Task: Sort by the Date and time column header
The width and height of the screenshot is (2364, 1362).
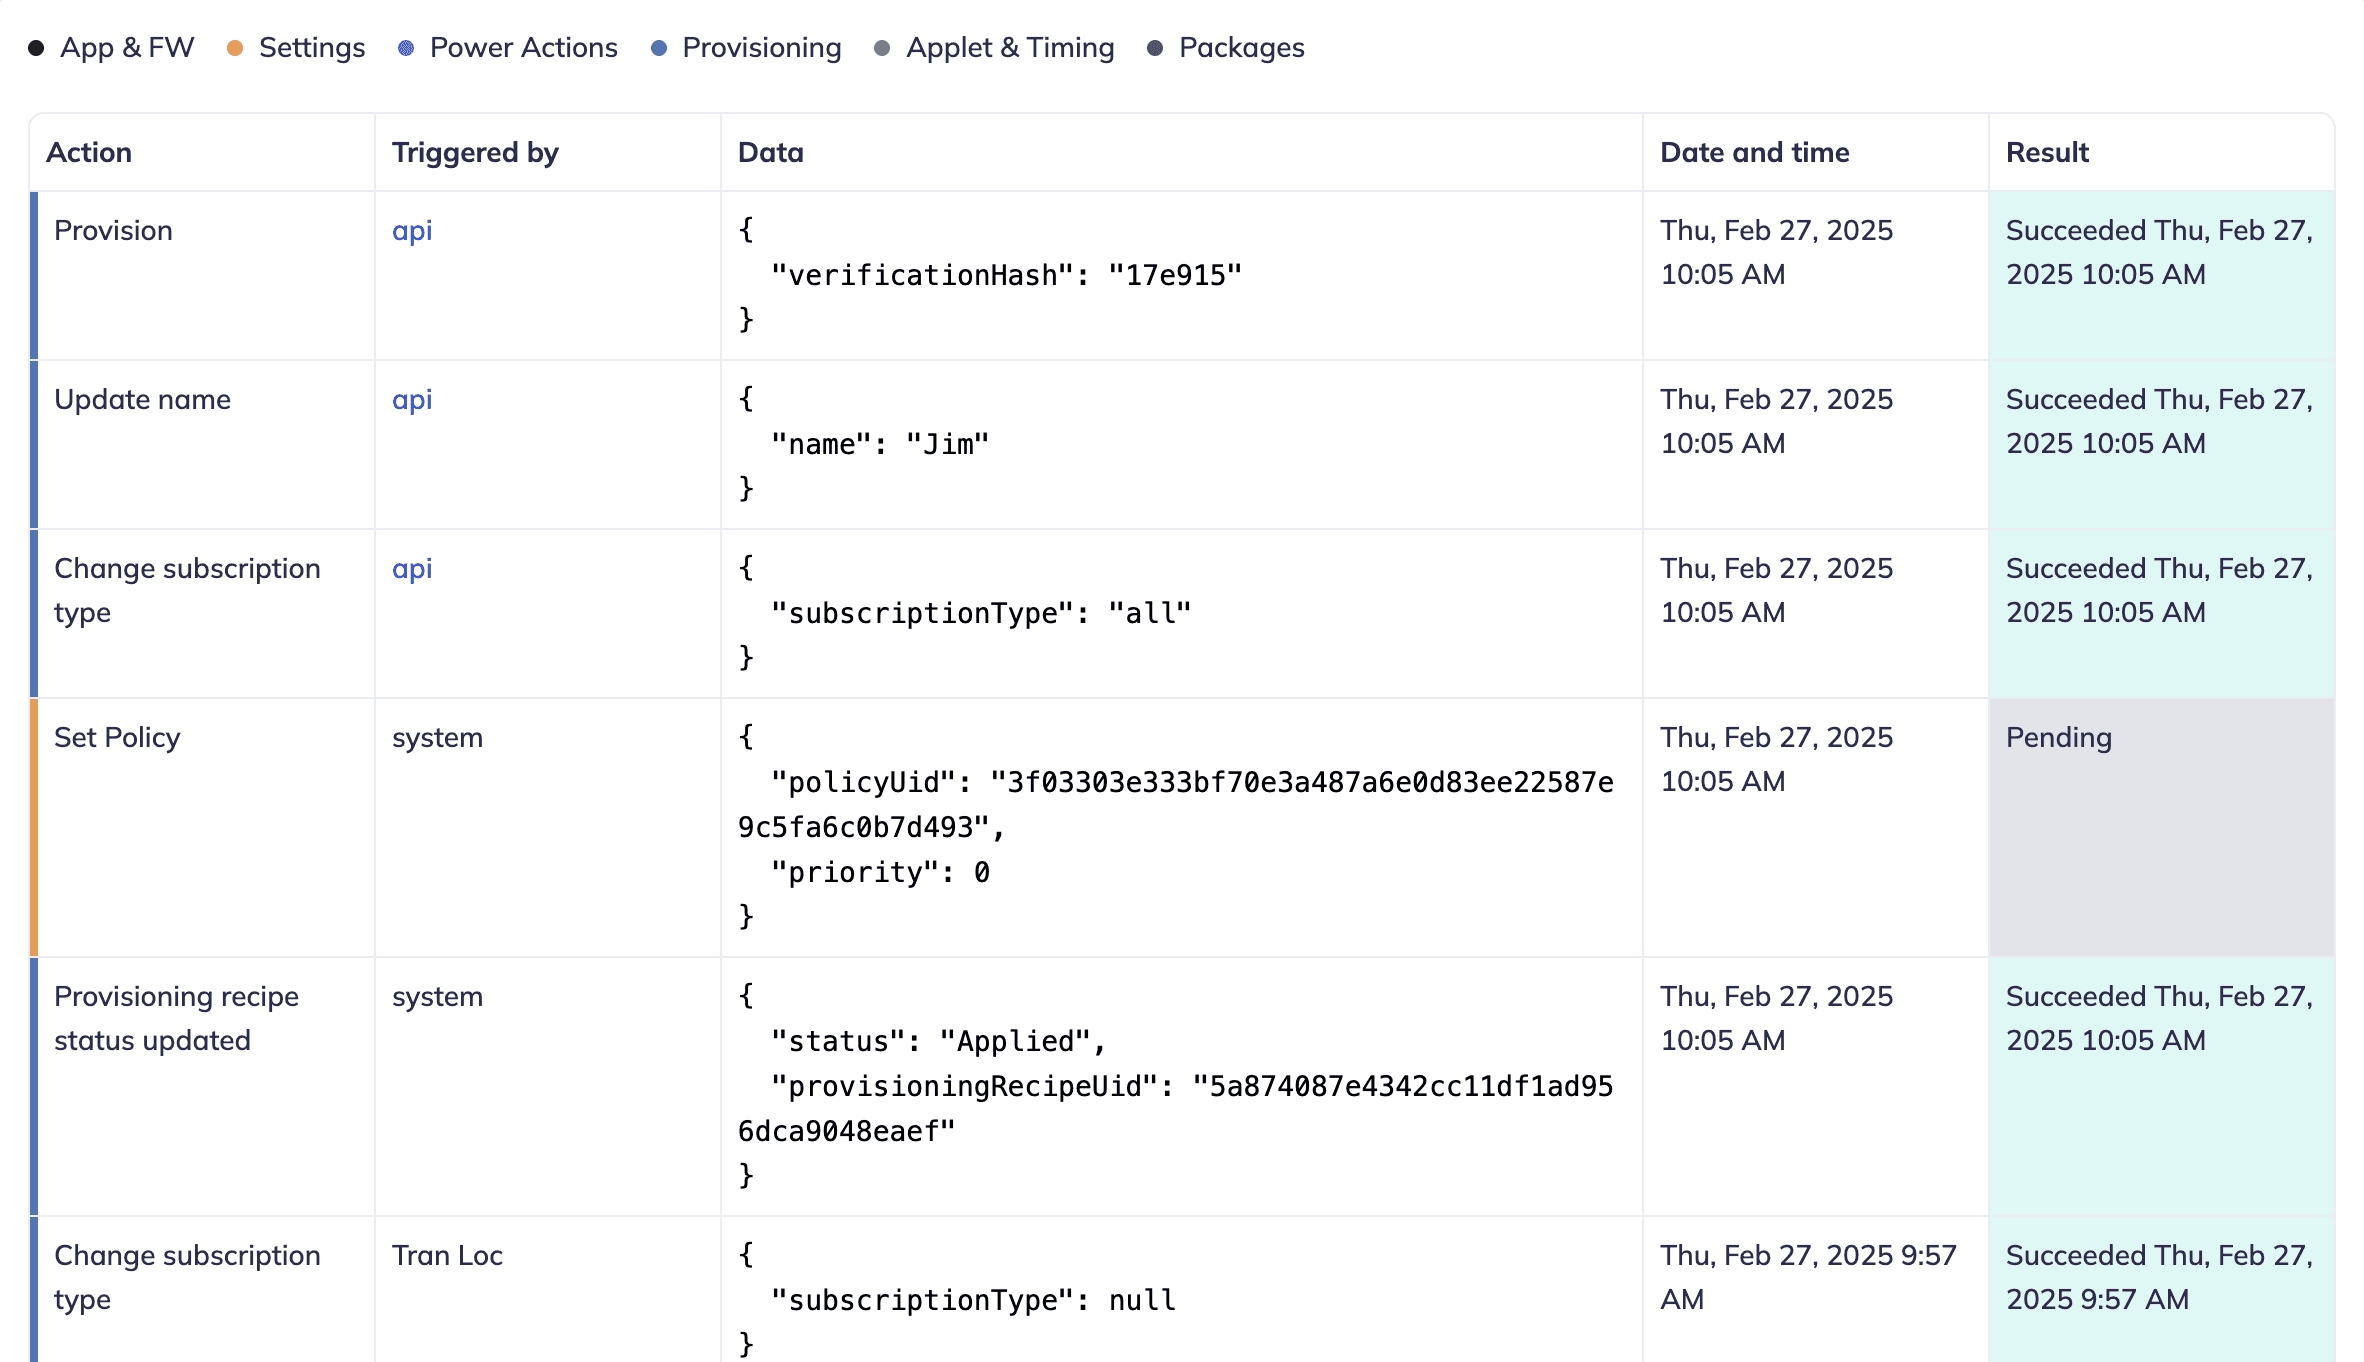Action: [x=1754, y=152]
